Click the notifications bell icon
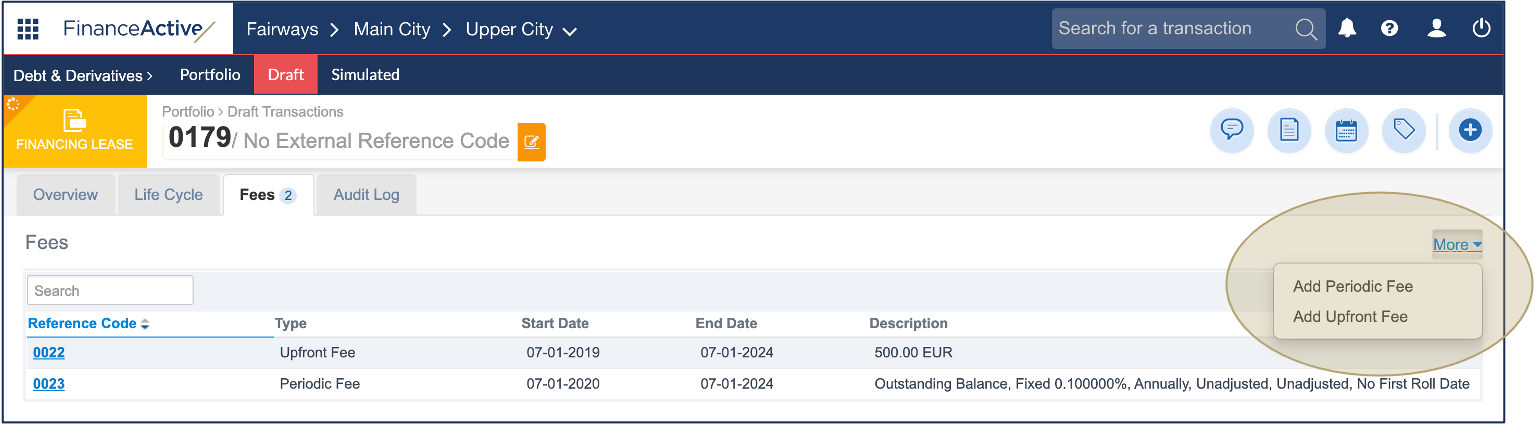Viewport: 1535px width, 424px height. (1347, 28)
